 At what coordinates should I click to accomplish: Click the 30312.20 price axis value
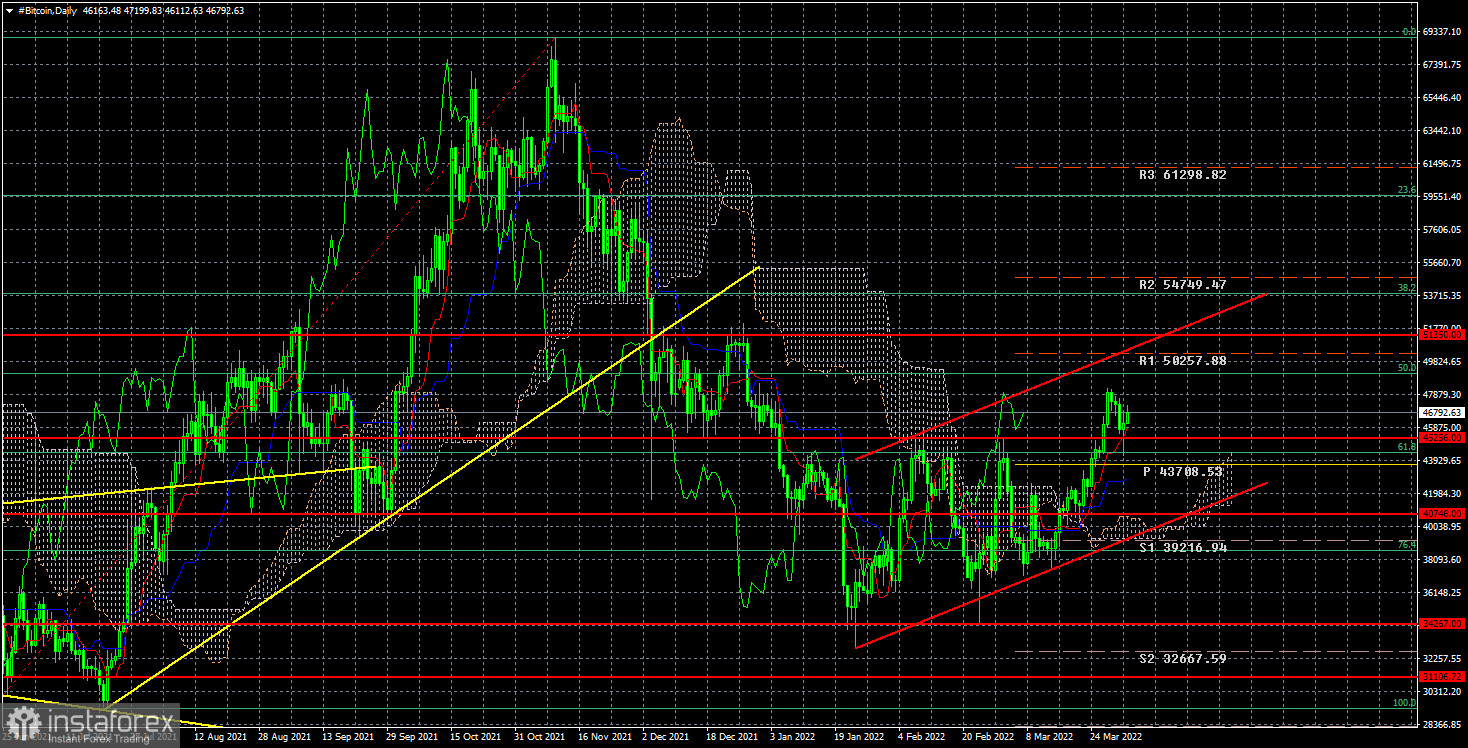click(1443, 692)
